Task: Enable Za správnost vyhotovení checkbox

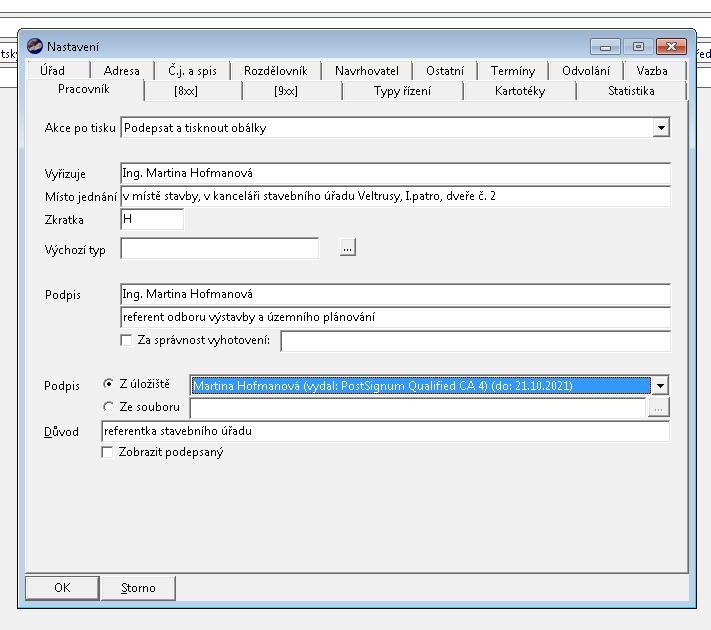Action: [126, 341]
